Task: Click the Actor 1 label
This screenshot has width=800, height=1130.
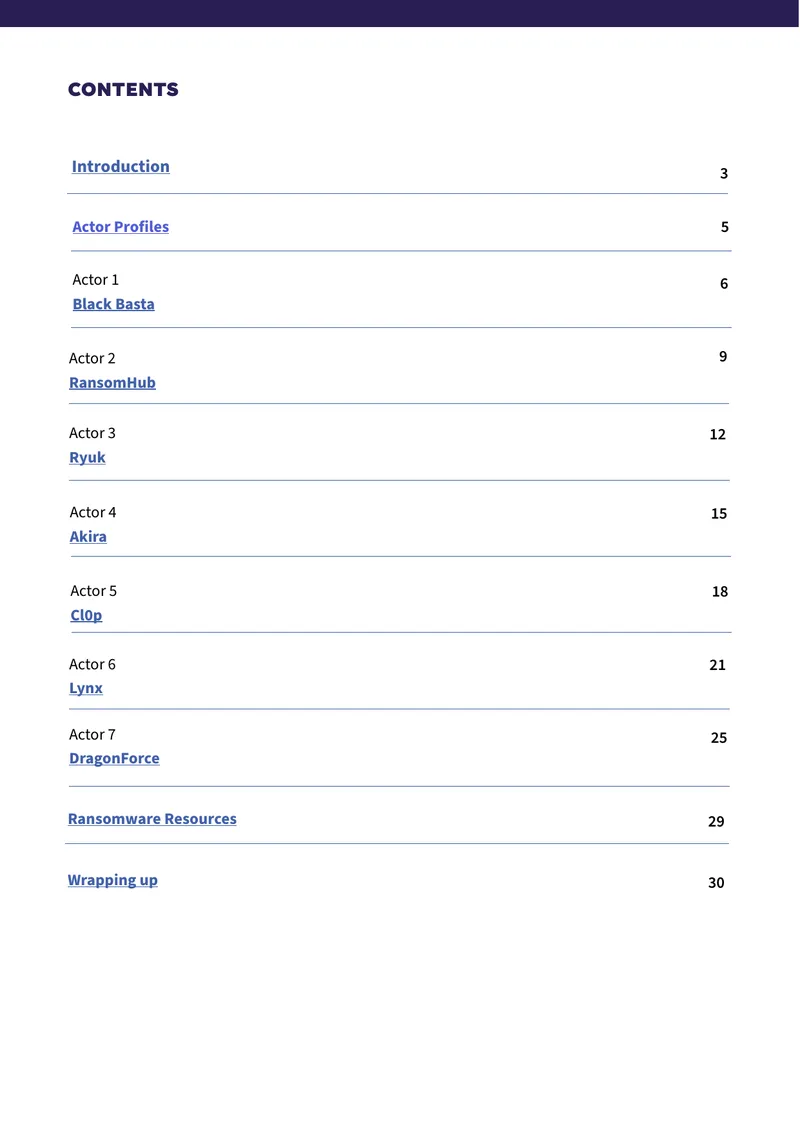Action: click(95, 280)
